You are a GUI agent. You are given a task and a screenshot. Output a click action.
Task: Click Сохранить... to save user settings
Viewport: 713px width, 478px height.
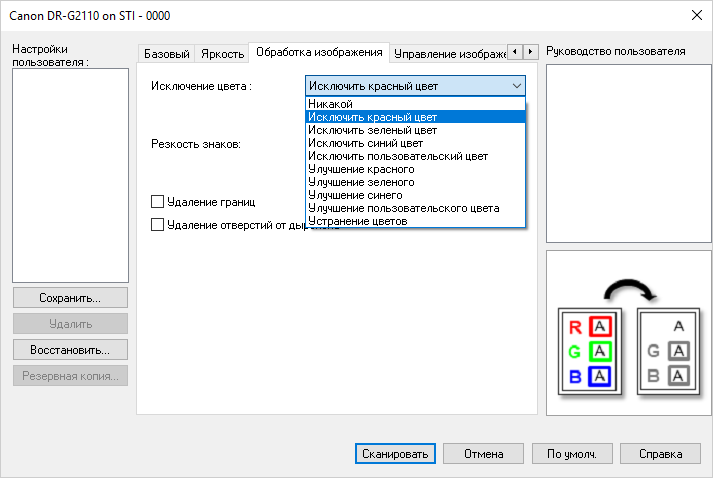(x=70, y=298)
